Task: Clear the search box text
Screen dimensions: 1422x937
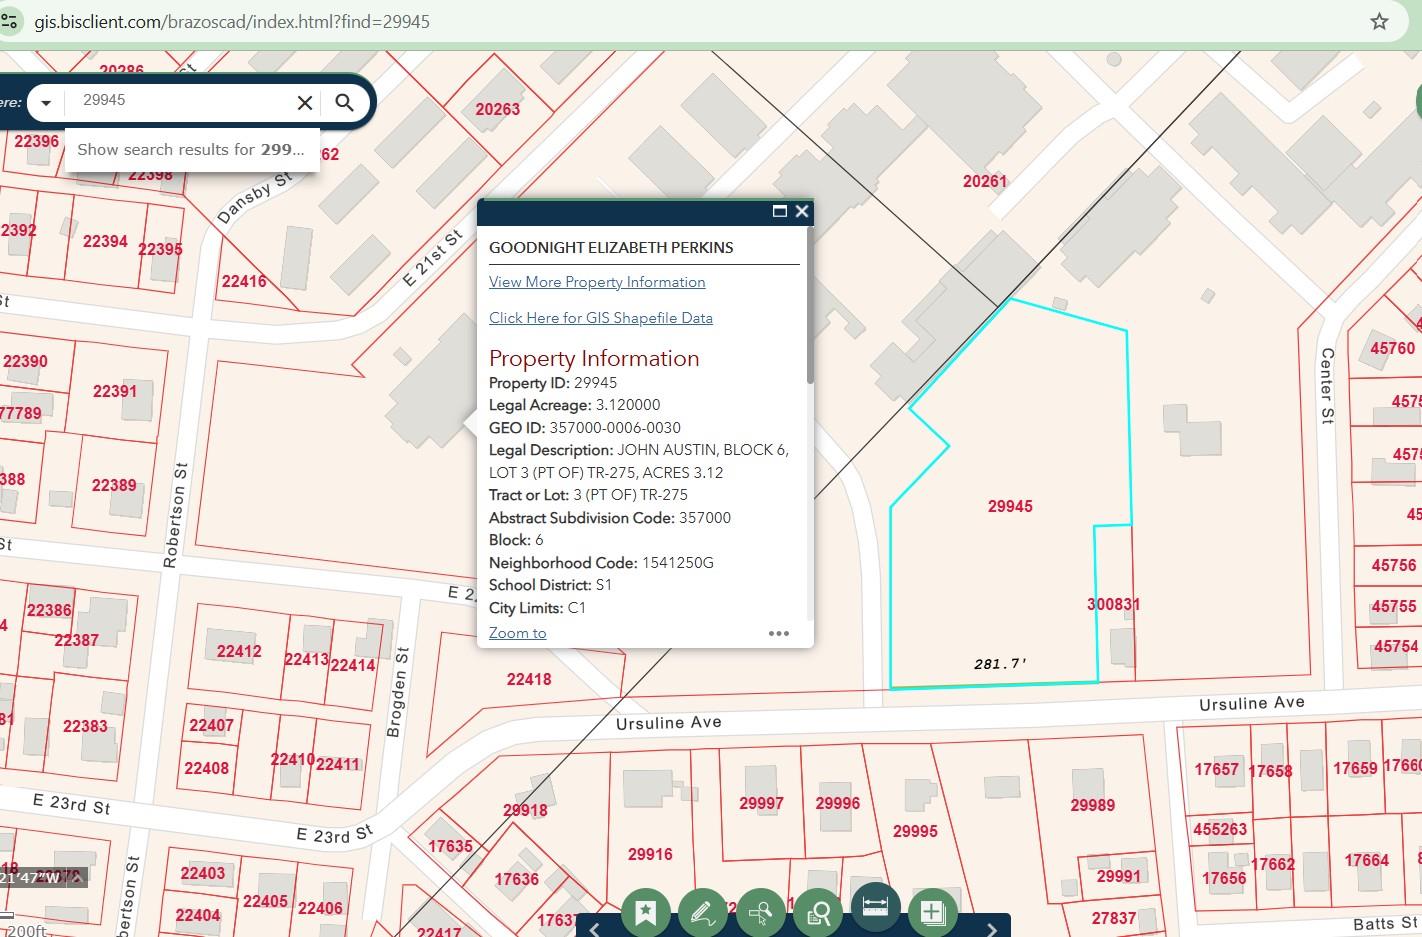Action: click(x=305, y=102)
